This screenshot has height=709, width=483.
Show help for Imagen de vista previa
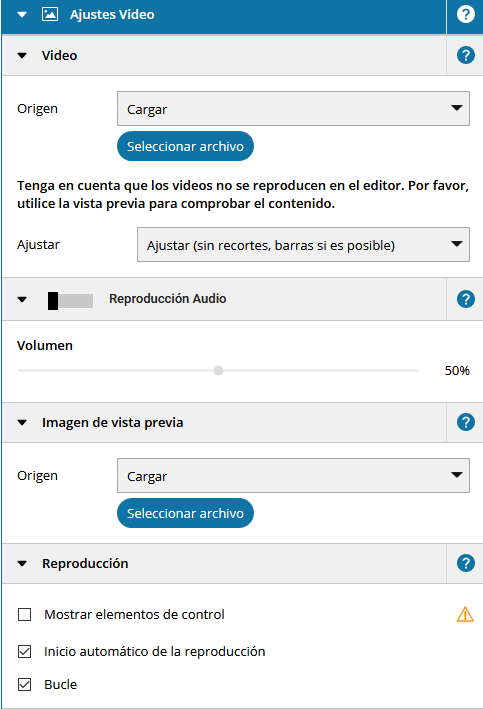[x=465, y=422]
